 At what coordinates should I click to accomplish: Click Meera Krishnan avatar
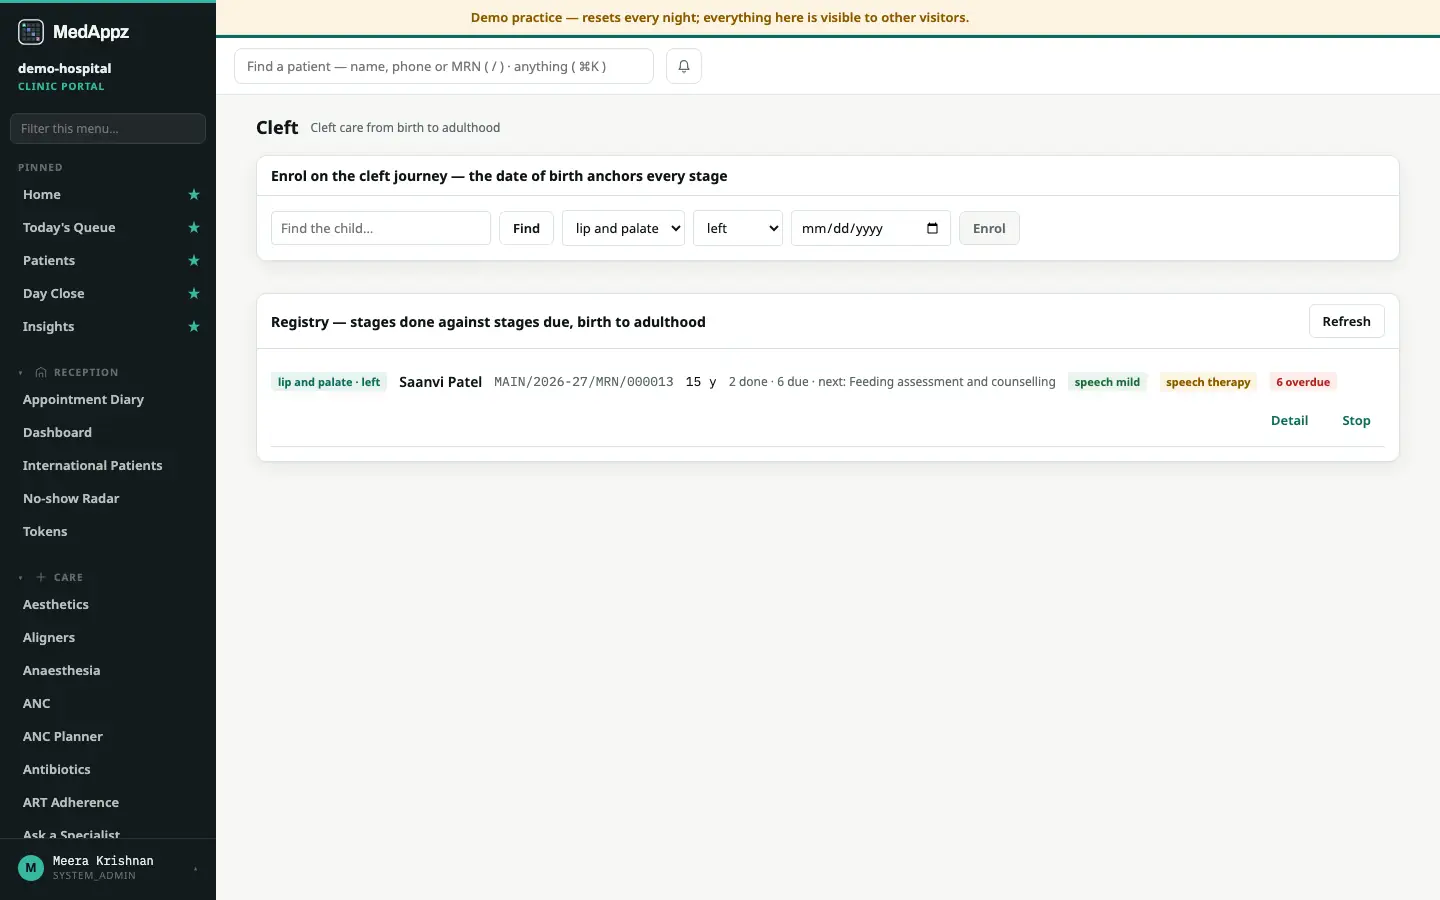click(x=31, y=868)
